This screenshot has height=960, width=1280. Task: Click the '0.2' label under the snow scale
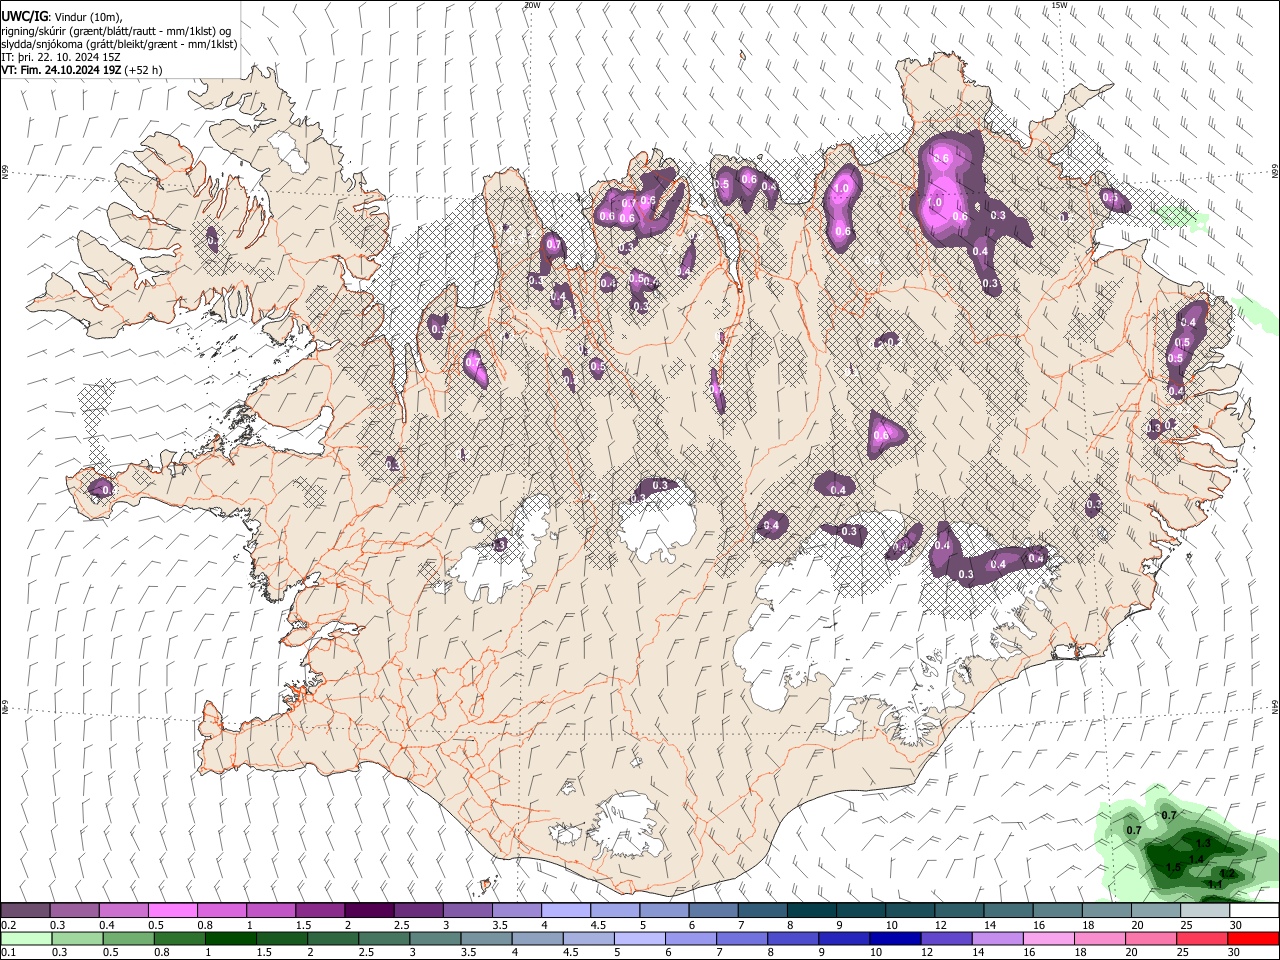click(x=10, y=925)
